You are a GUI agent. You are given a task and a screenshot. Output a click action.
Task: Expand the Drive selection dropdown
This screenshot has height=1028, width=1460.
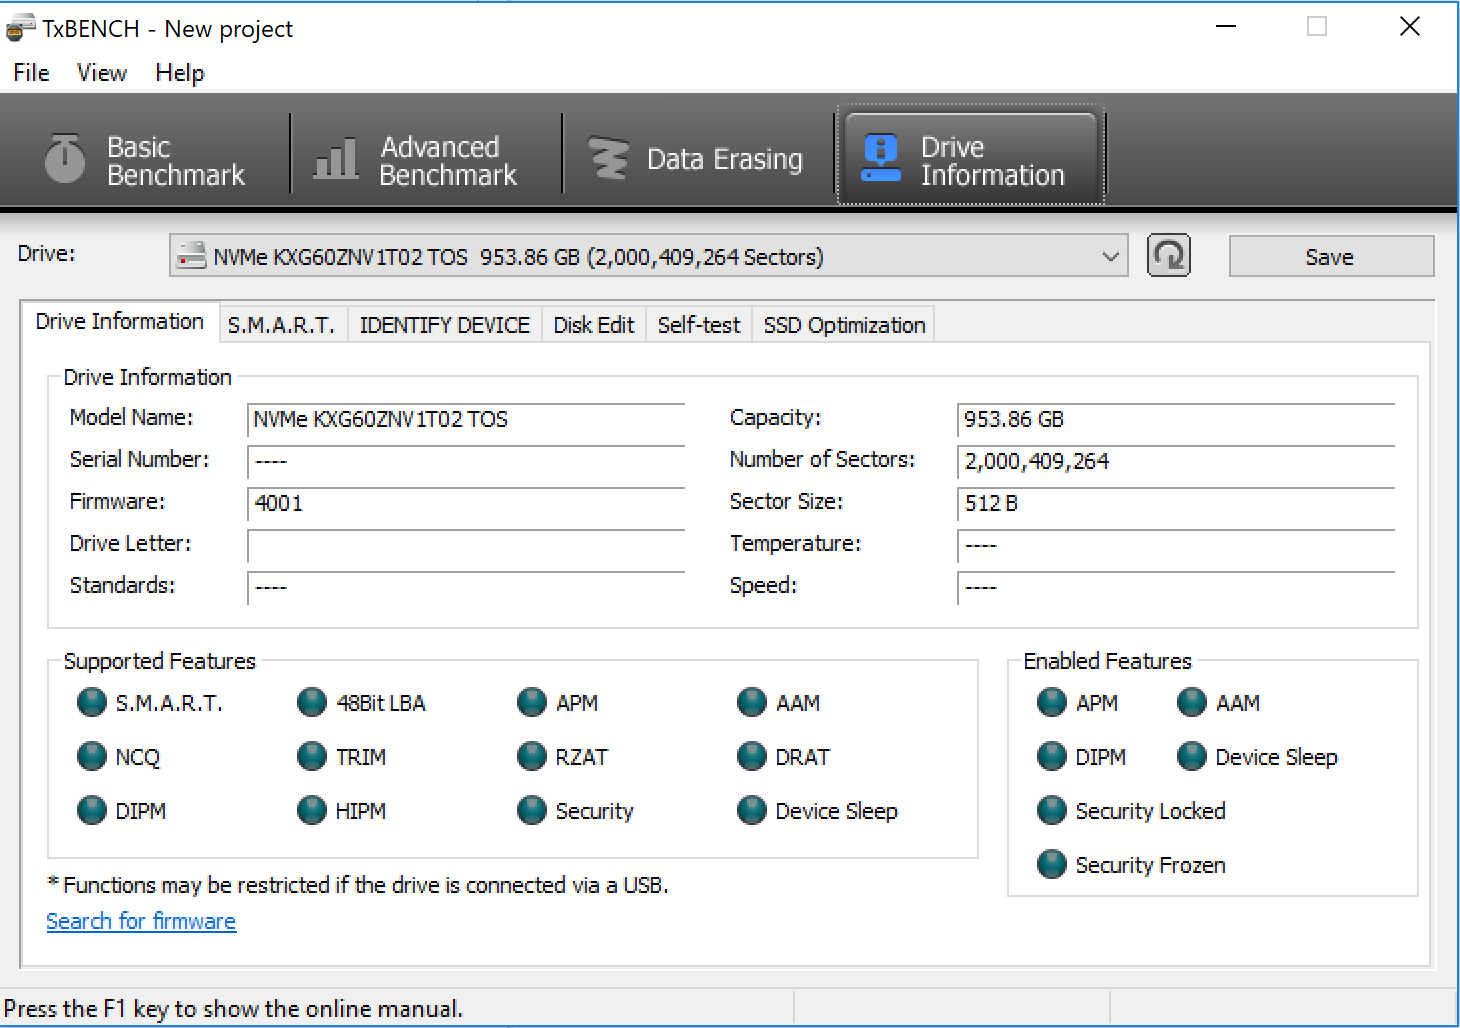[1110, 256]
